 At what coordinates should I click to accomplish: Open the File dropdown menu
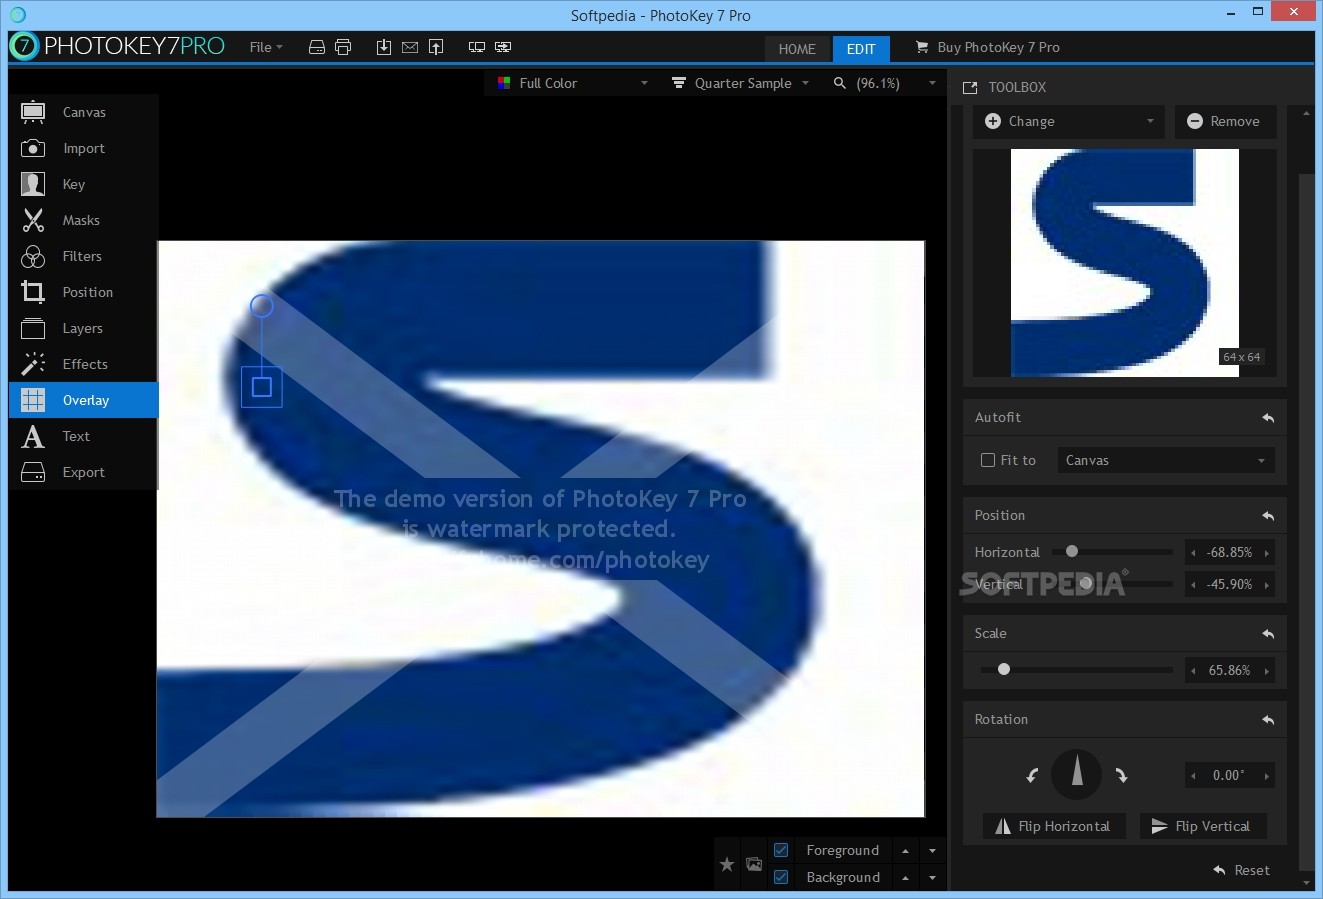[266, 47]
